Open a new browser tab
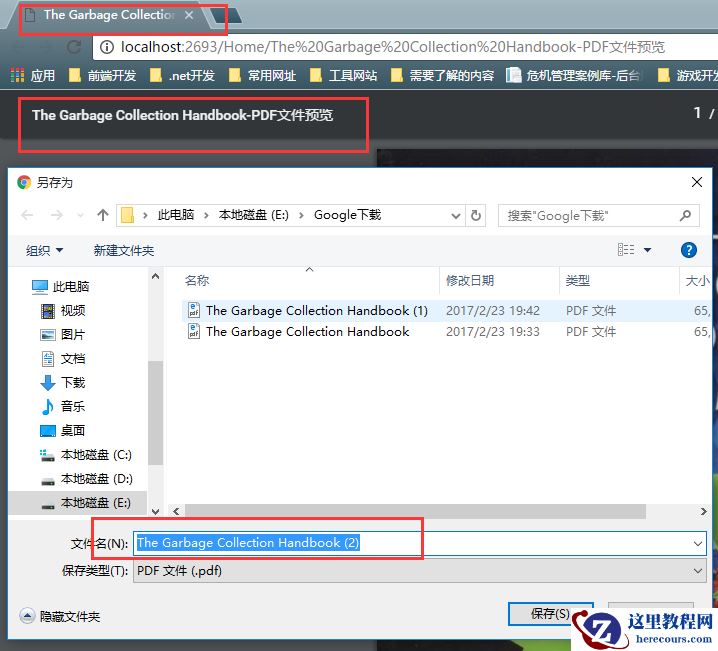The image size is (718, 651). (227, 15)
